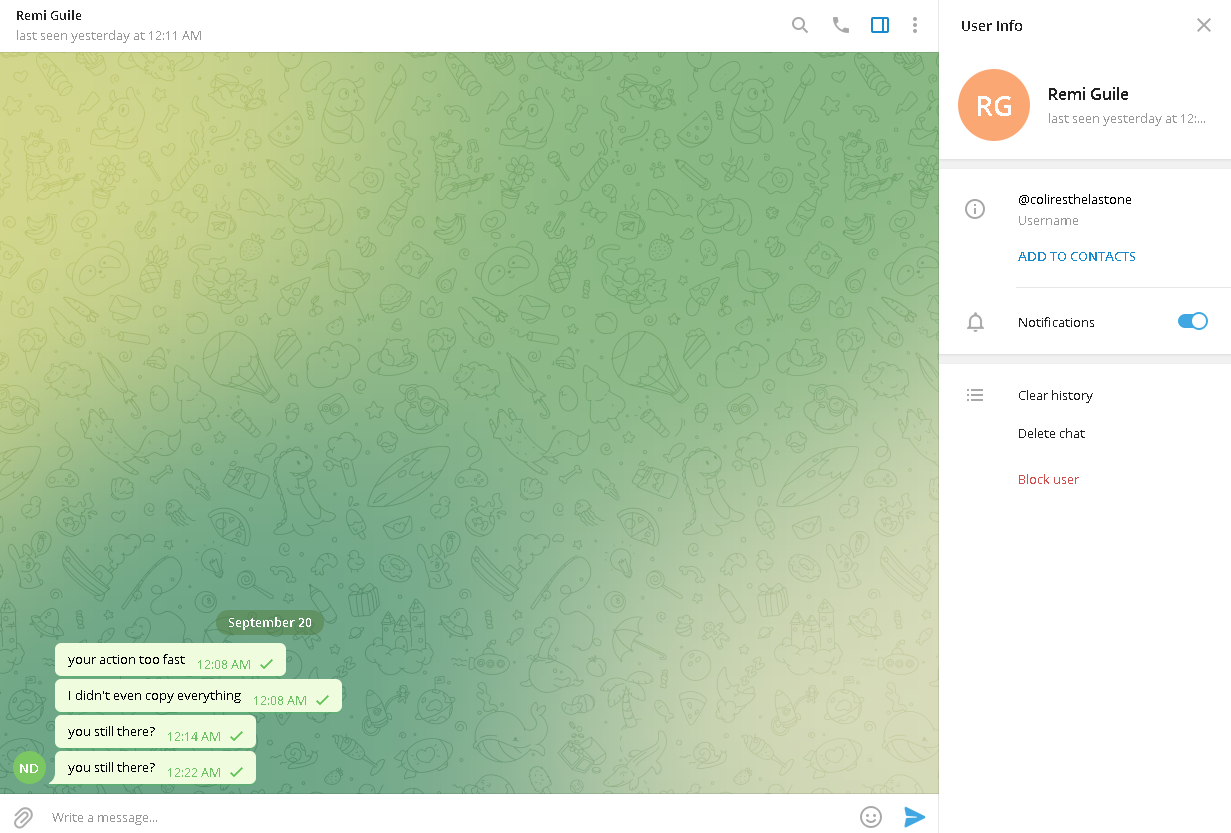This screenshot has height=833, width=1231.
Task: Select 'you still there?' message from 12:14 AM
Action: click(155, 732)
